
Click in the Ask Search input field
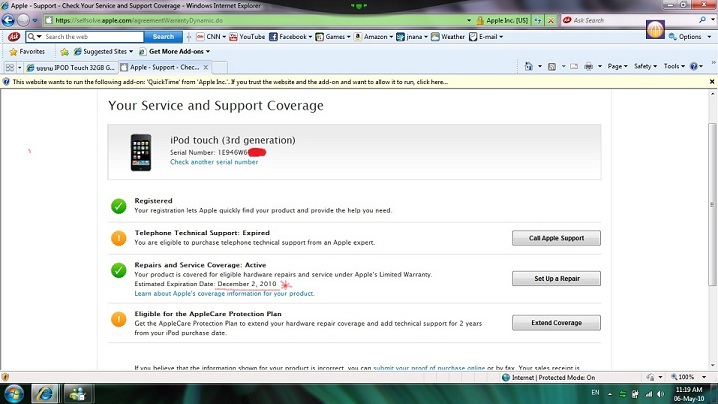[x=604, y=20]
